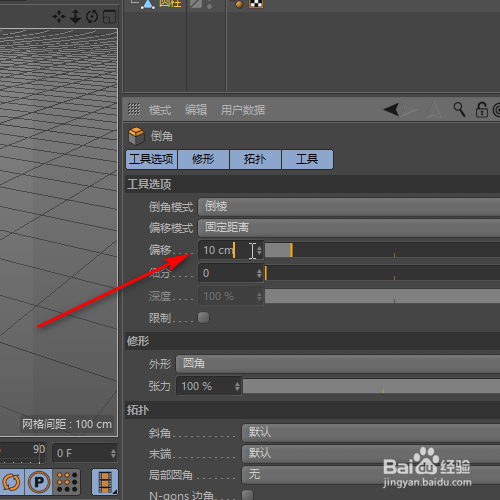
Task: Click the 0 F frame stepper arrows
Action: click(x=113, y=453)
